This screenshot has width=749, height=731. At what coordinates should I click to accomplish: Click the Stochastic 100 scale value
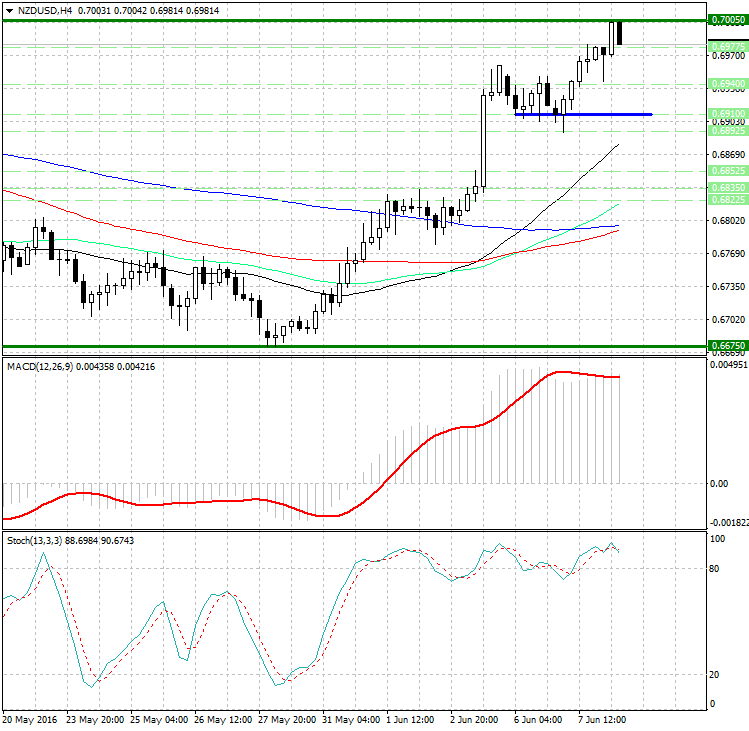717,538
